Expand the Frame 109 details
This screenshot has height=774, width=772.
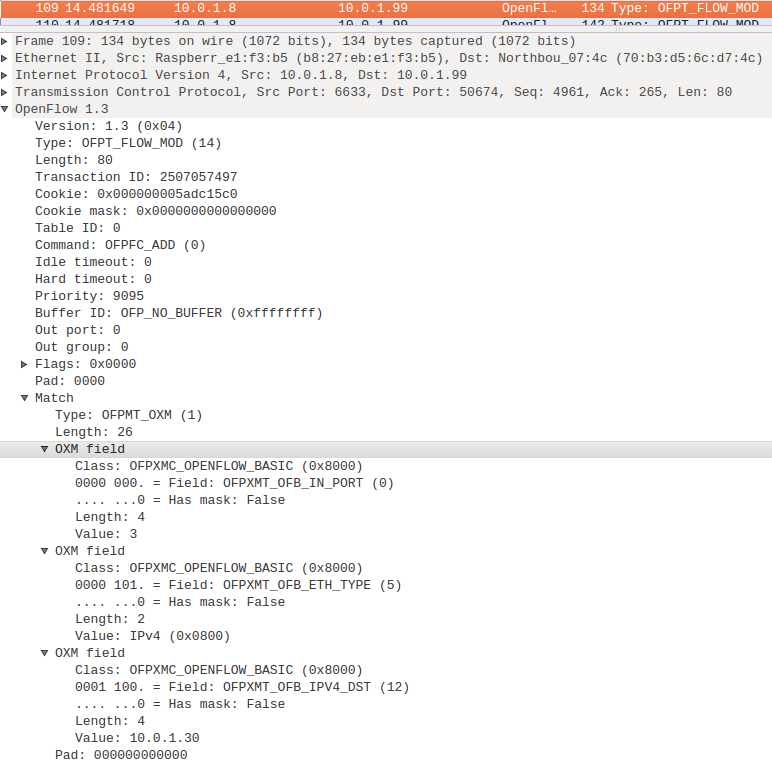(x=6, y=41)
